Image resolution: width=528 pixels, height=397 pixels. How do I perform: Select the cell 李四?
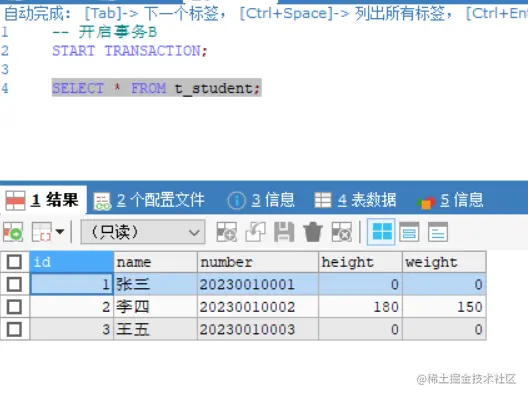click(x=156, y=307)
